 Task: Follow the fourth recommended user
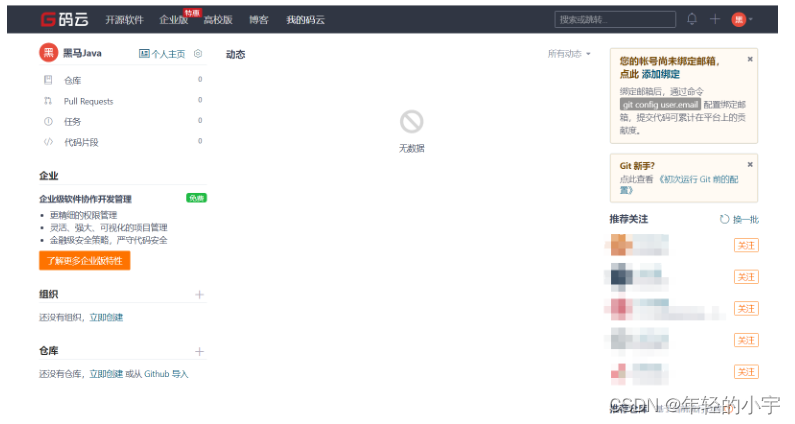[746, 340]
